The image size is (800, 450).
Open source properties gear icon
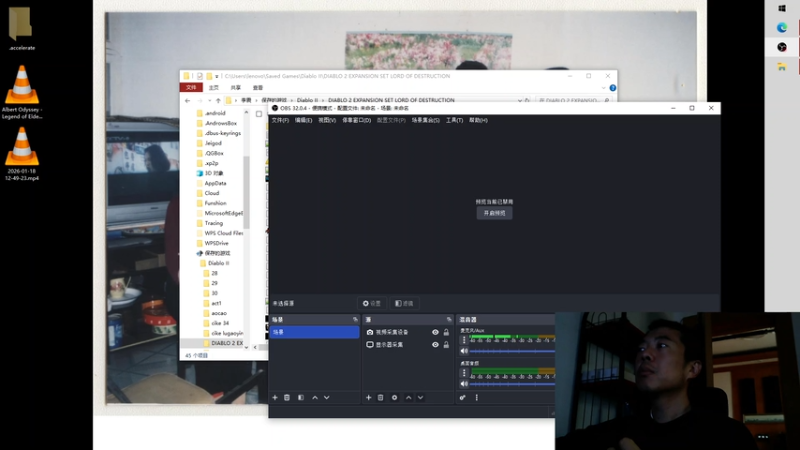(394, 397)
